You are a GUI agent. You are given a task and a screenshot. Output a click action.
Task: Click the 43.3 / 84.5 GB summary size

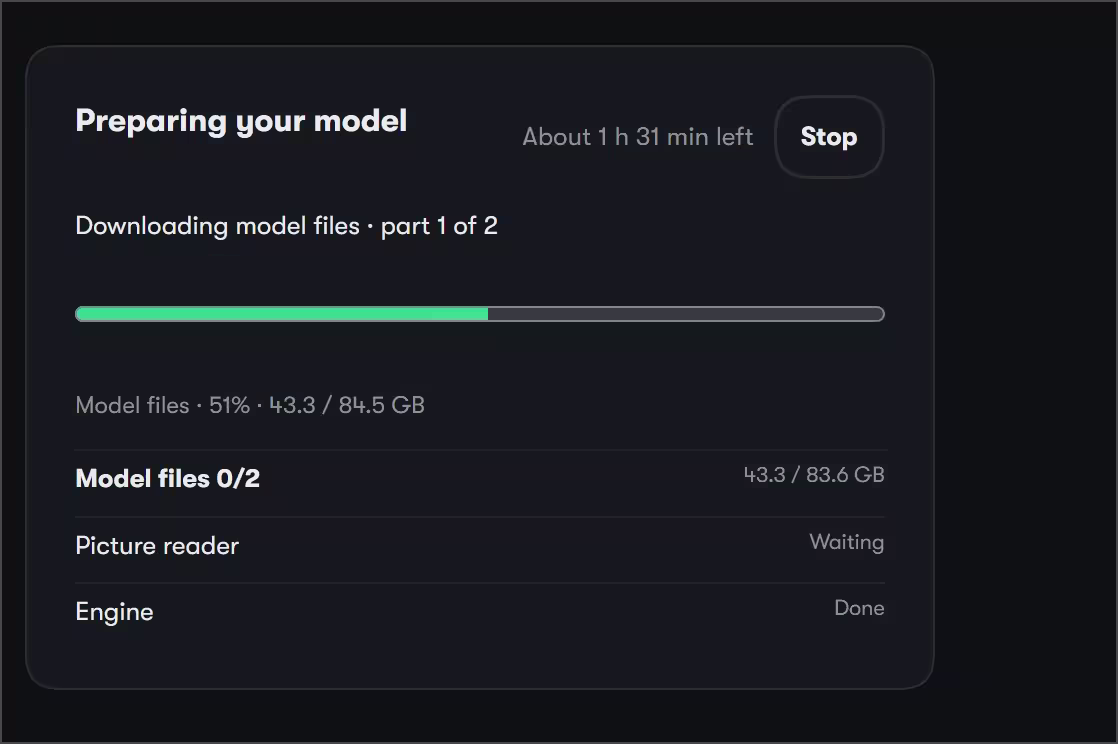pos(347,405)
